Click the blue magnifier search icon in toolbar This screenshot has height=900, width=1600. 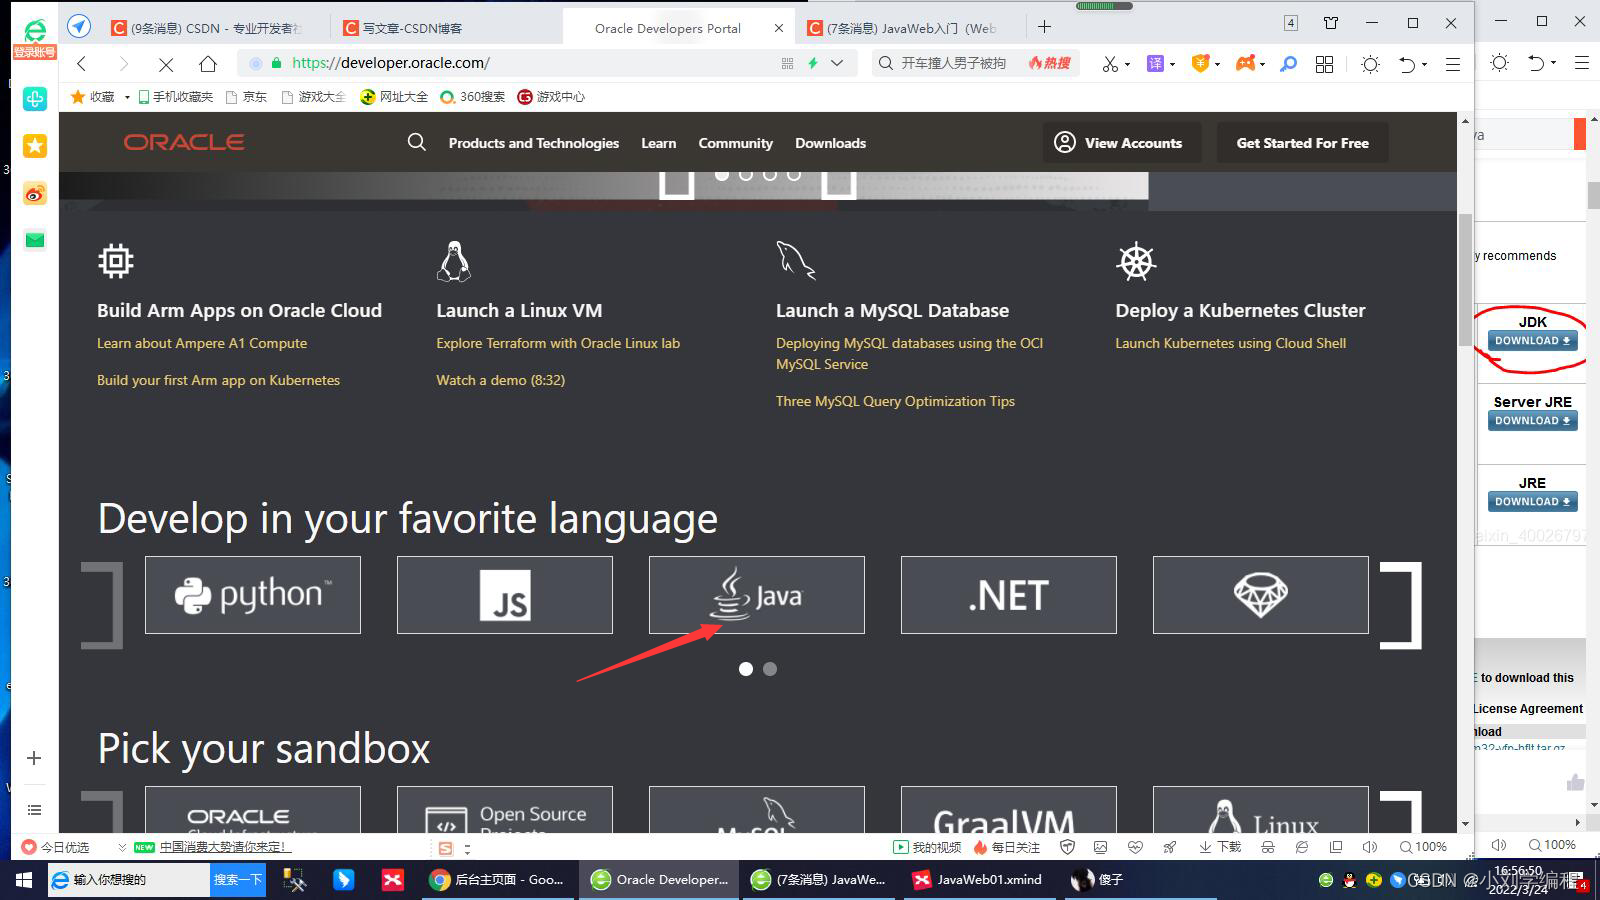point(1288,63)
